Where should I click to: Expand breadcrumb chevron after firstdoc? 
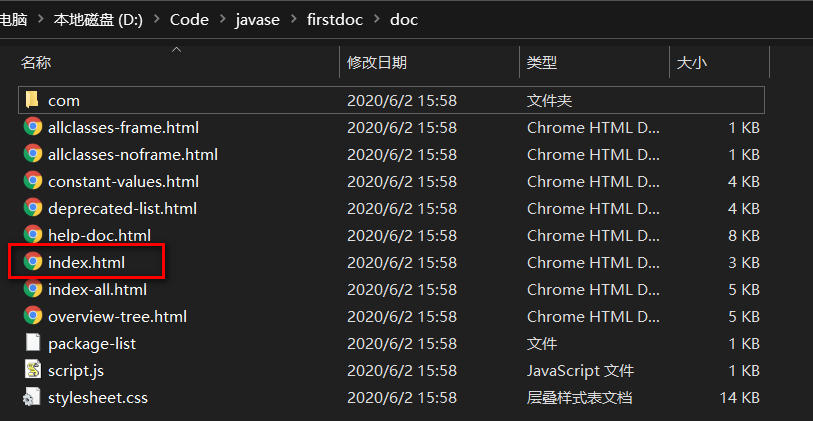tap(376, 20)
